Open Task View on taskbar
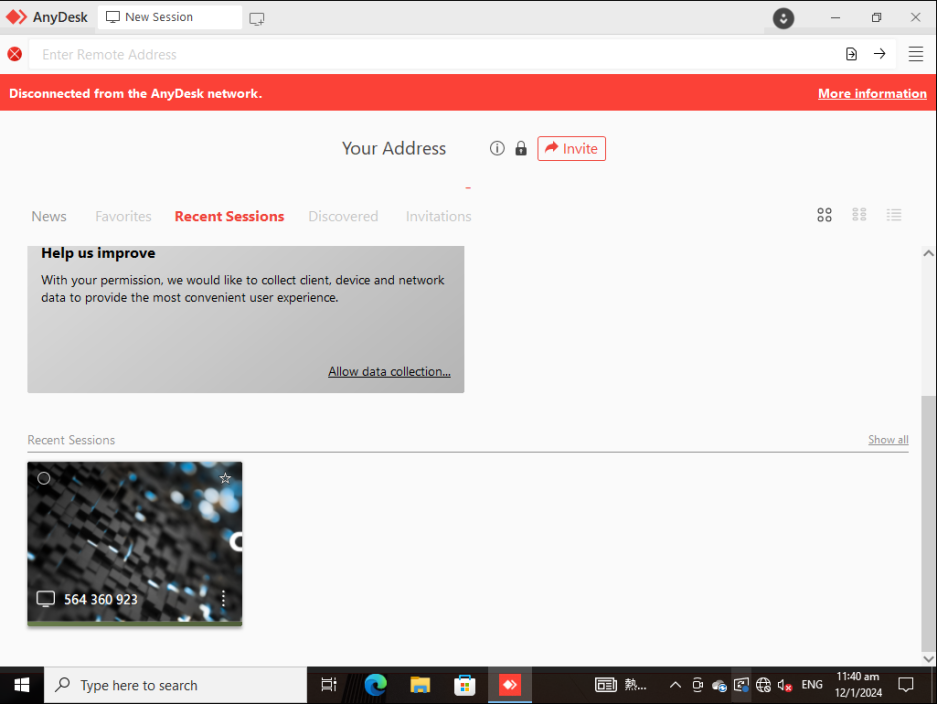The width and height of the screenshot is (937, 704). pos(329,685)
